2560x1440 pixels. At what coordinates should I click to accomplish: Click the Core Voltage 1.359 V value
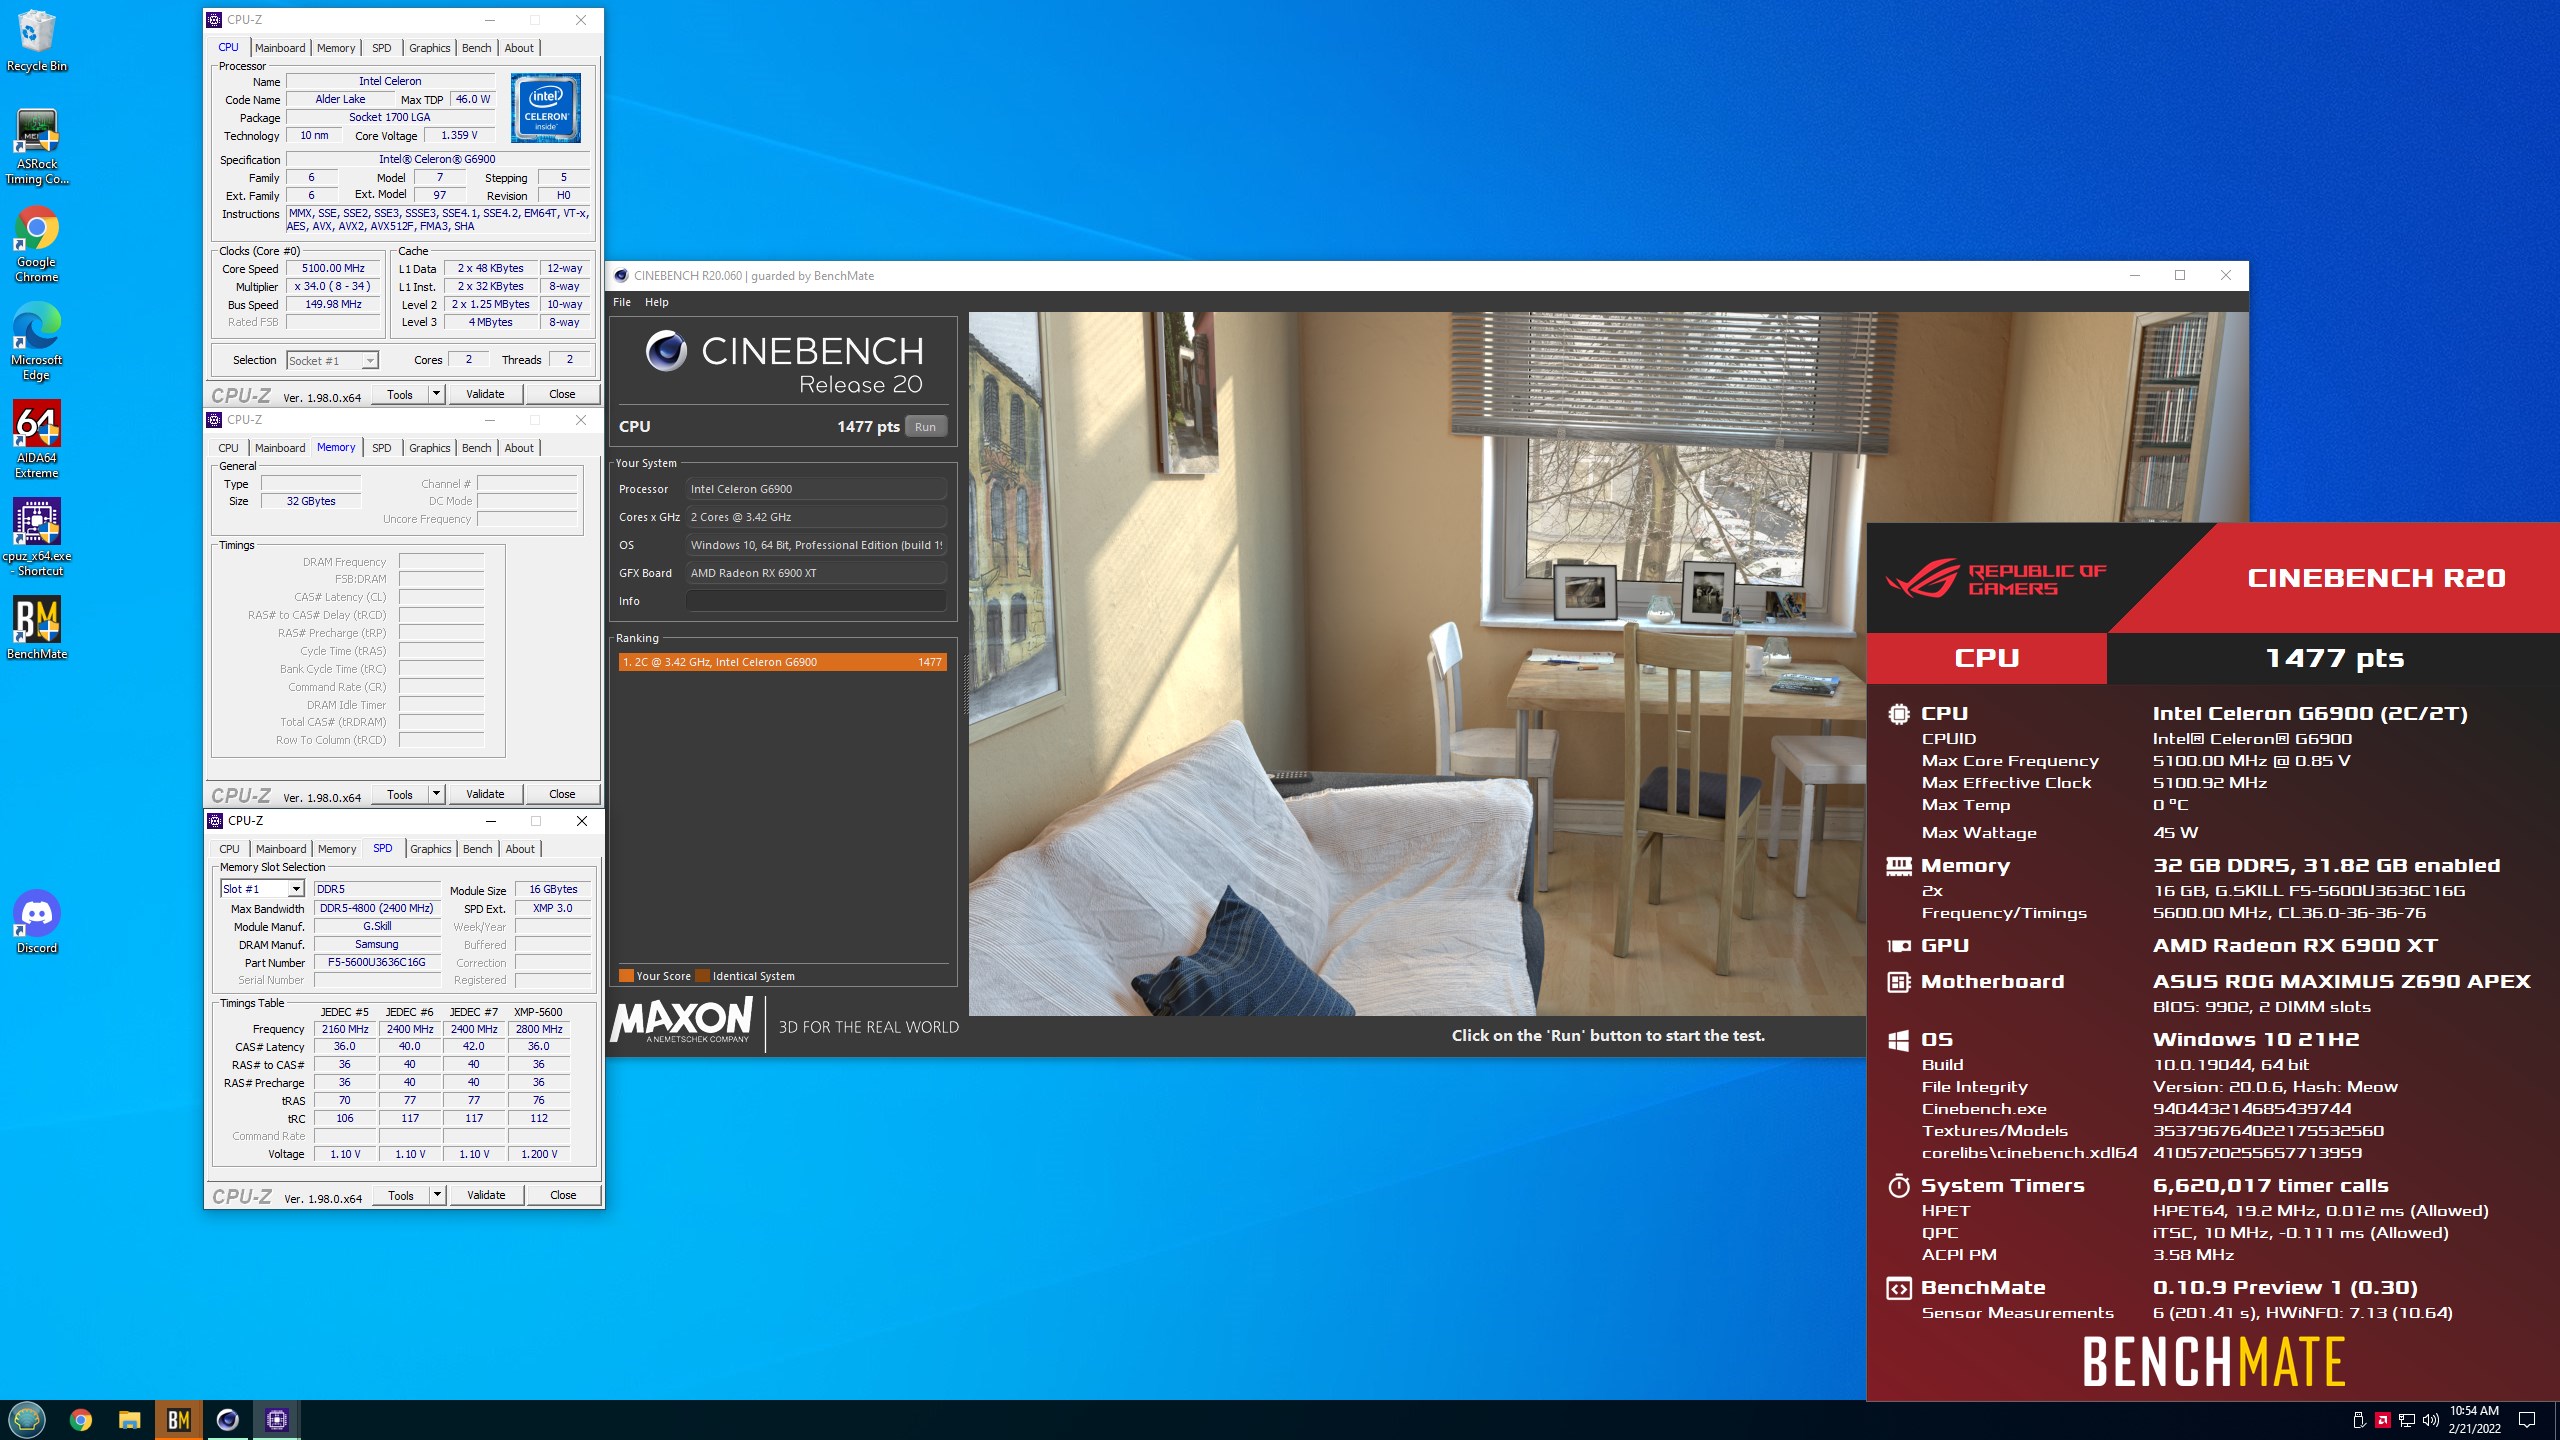click(x=459, y=135)
